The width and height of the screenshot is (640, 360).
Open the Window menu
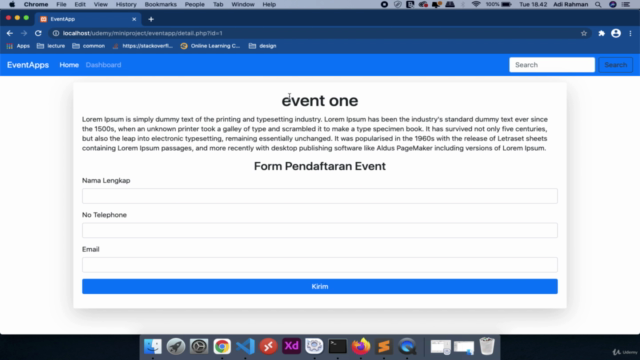coord(243,4)
